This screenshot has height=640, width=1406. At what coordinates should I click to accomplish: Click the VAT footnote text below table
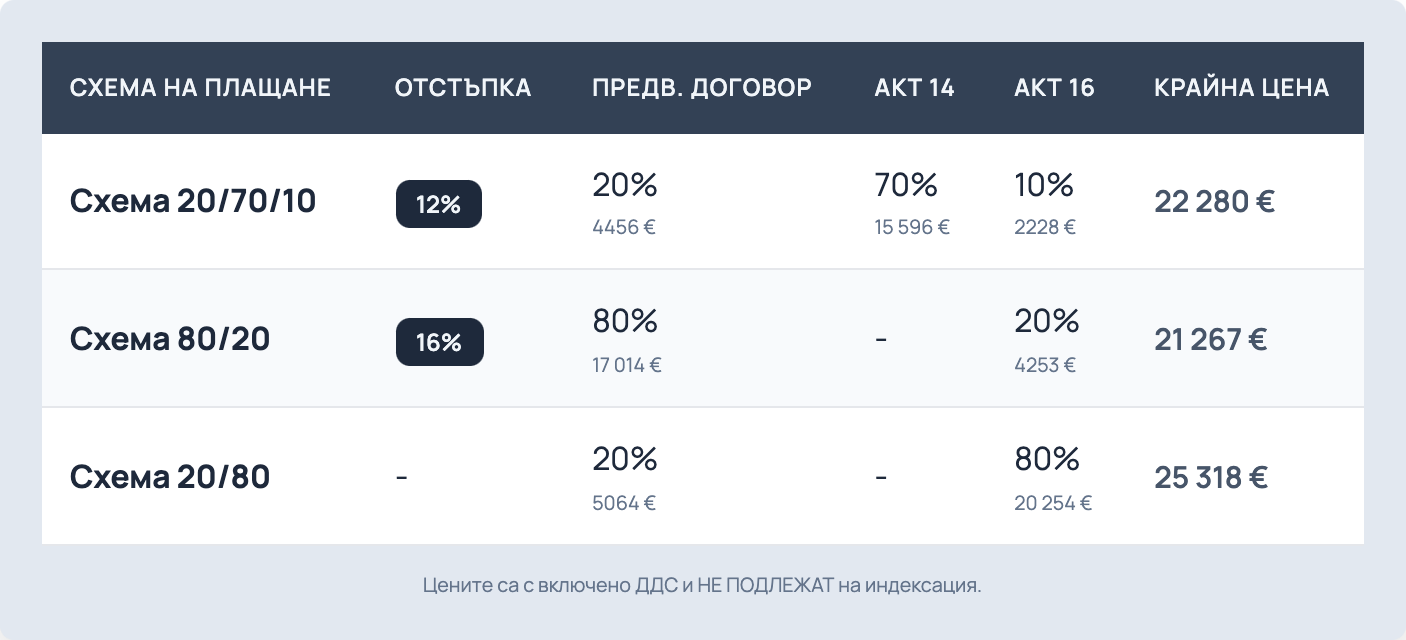tap(702, 585)
